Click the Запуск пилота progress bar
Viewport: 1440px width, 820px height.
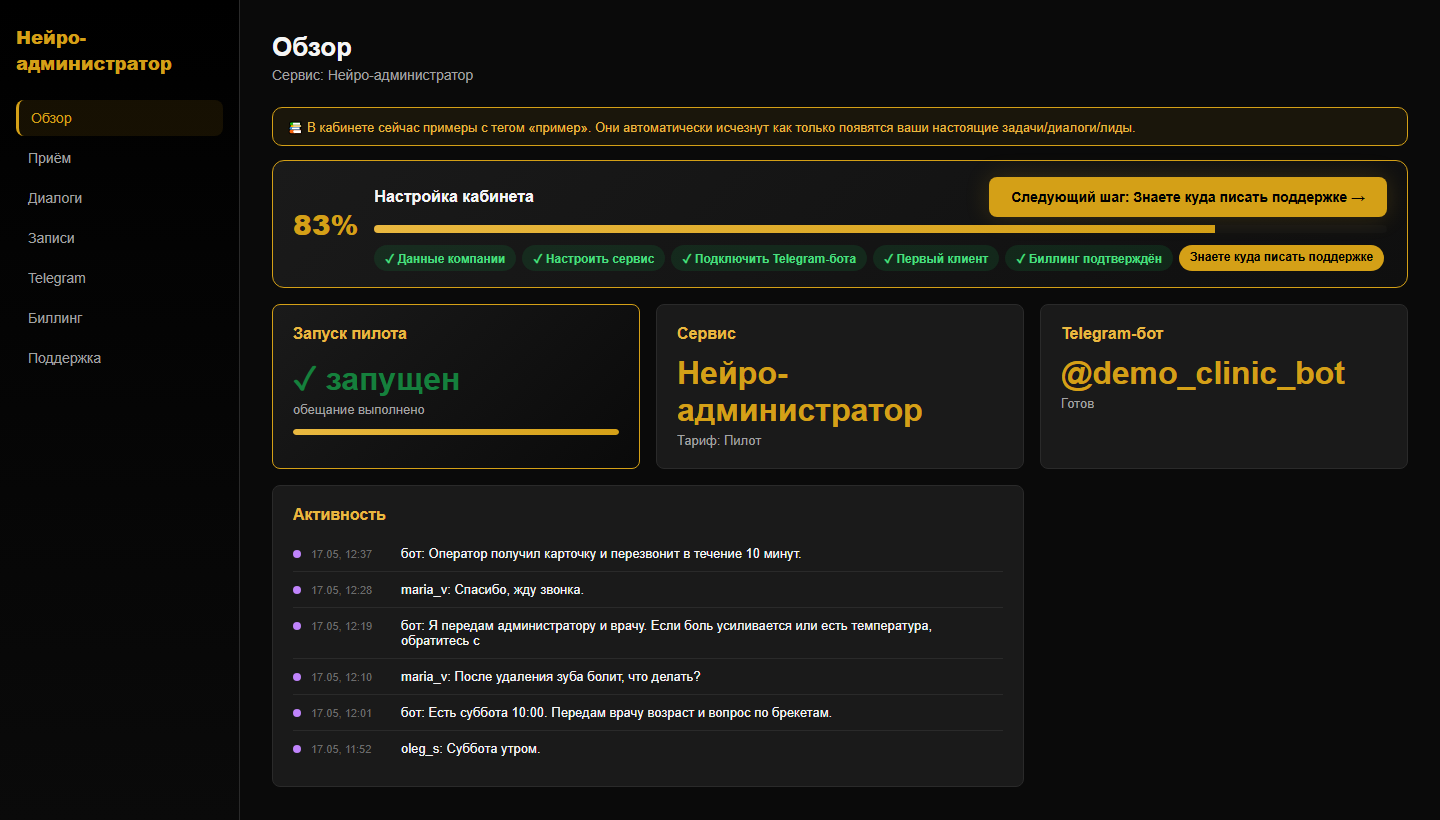click(x=456, y=432)
